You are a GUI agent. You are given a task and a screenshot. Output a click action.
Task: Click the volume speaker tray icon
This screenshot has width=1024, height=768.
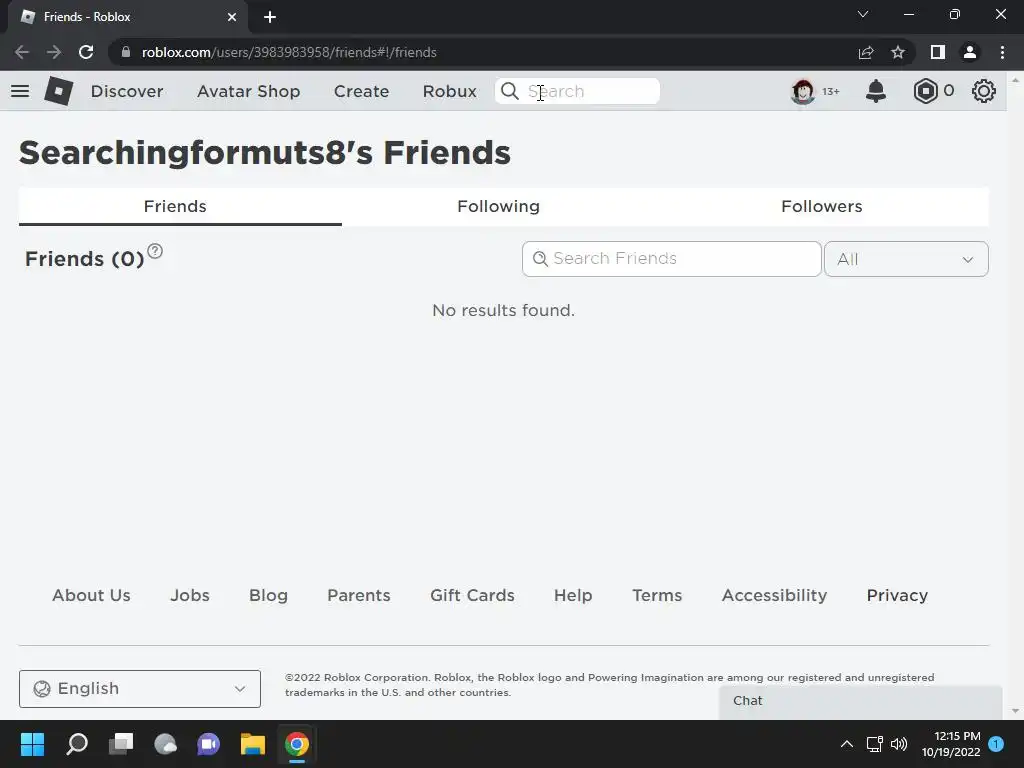pos(899,744)
